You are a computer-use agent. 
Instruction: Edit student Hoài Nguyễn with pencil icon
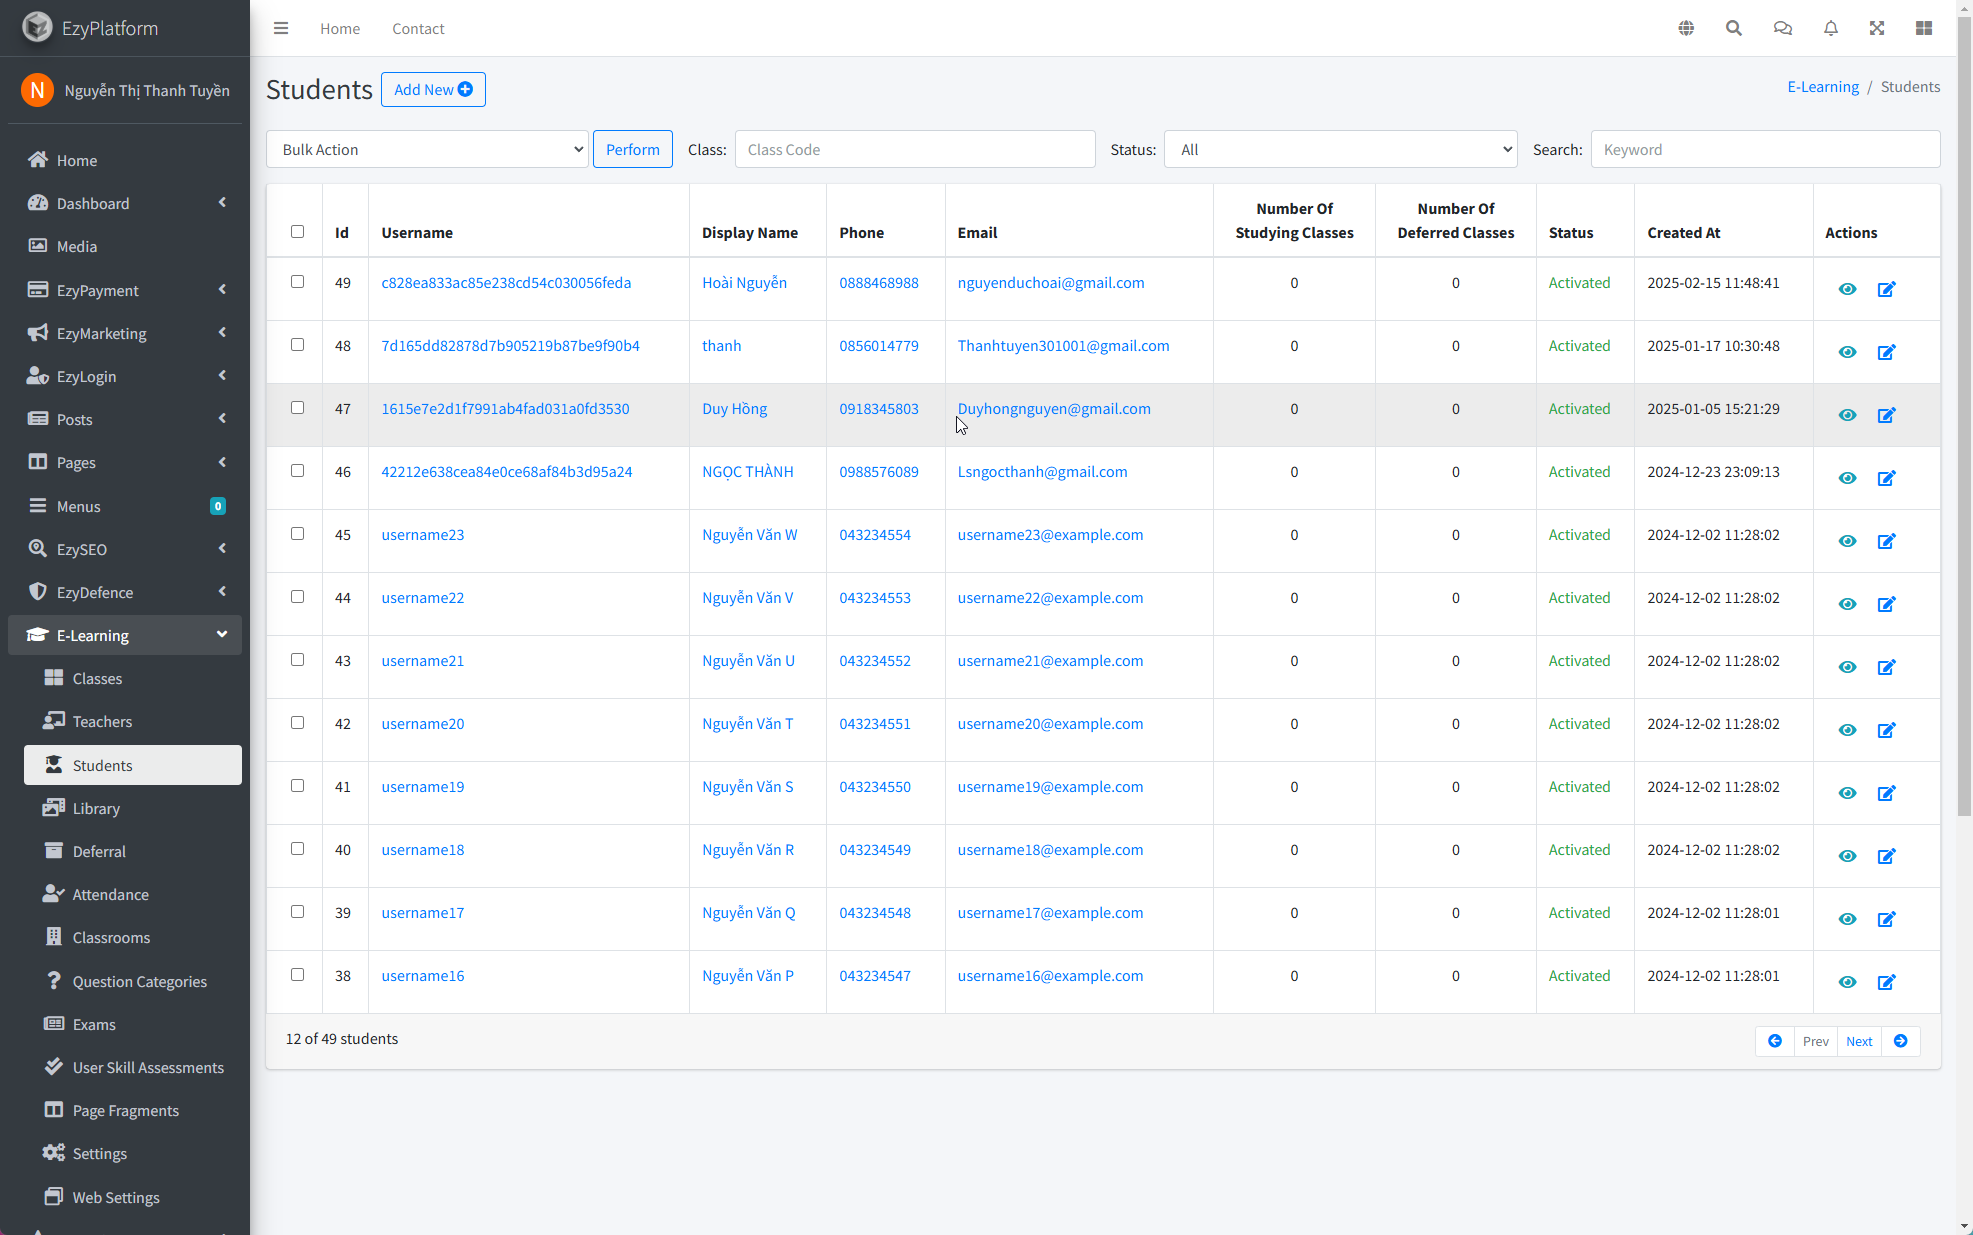tap(1886, 289)
